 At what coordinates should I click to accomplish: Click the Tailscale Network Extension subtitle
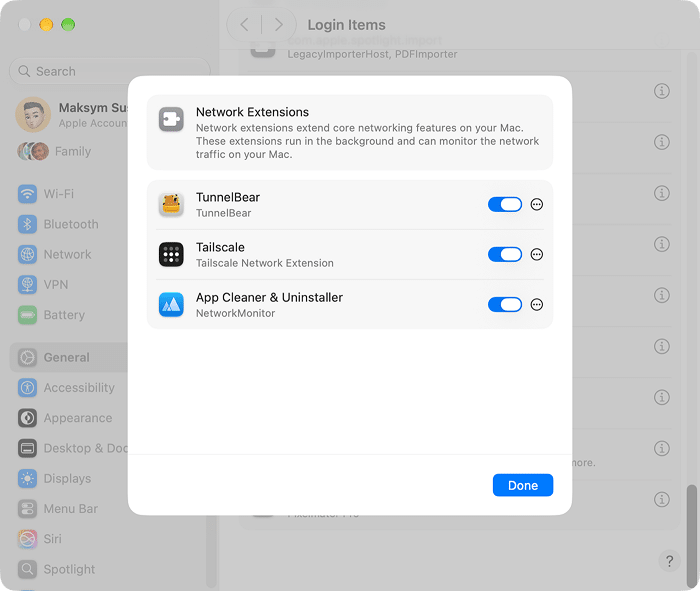tap(265, 263)
